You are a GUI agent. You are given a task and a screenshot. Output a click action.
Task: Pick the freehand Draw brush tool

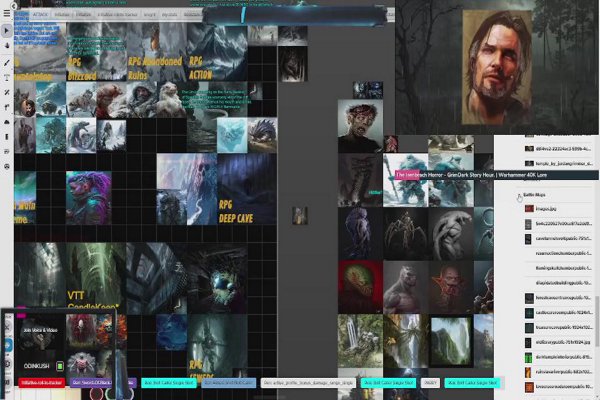[7, 62]
